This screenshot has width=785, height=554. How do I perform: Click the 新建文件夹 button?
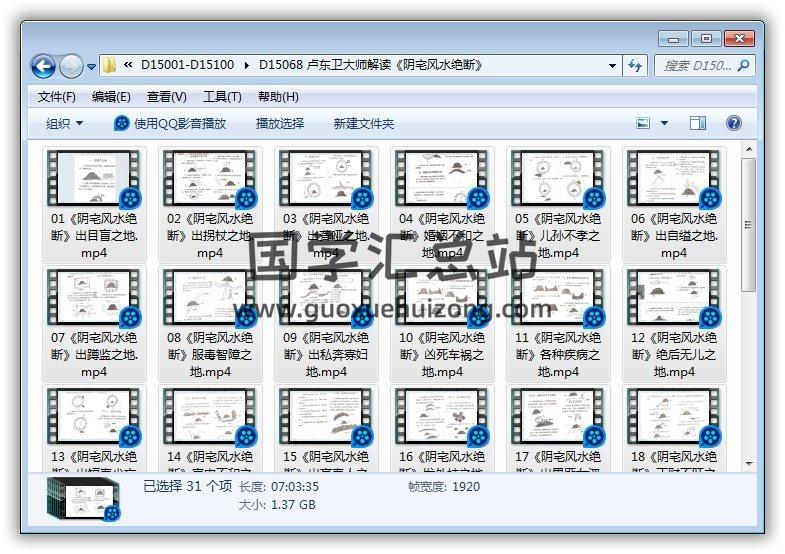tap(363, 124)
